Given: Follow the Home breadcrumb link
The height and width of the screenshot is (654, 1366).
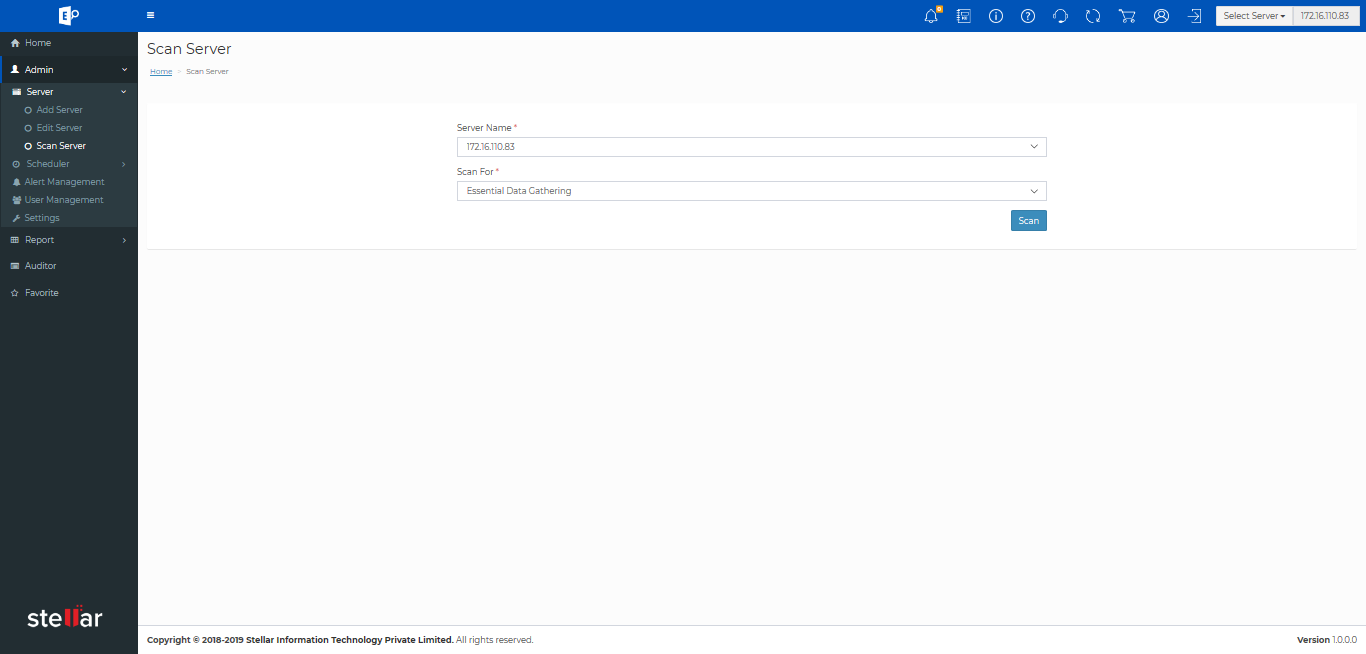Looking at the screenshot, I should tap(161, 72).
